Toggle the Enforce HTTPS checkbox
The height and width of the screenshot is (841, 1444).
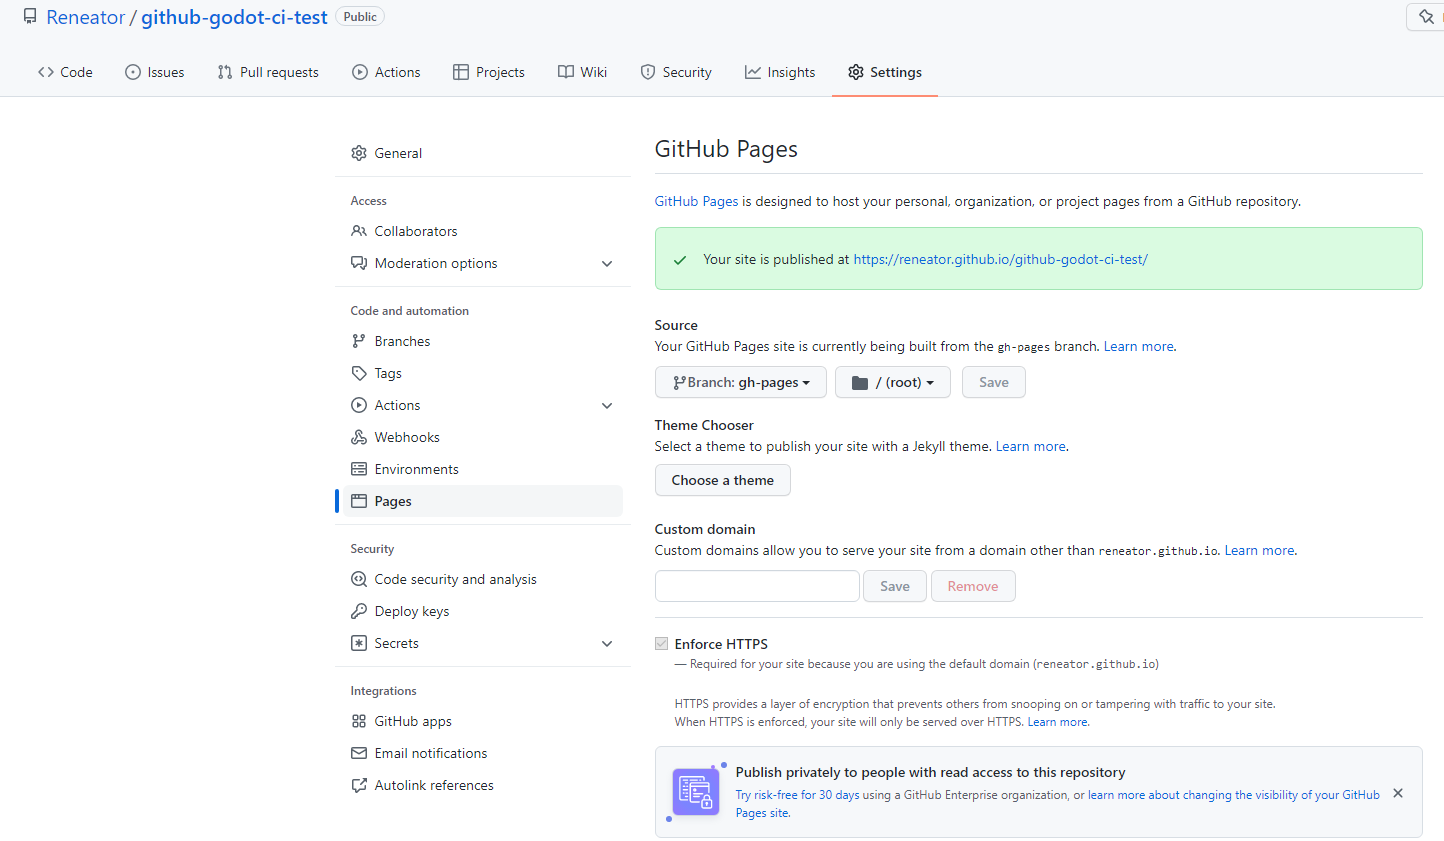tap(662, 644)
